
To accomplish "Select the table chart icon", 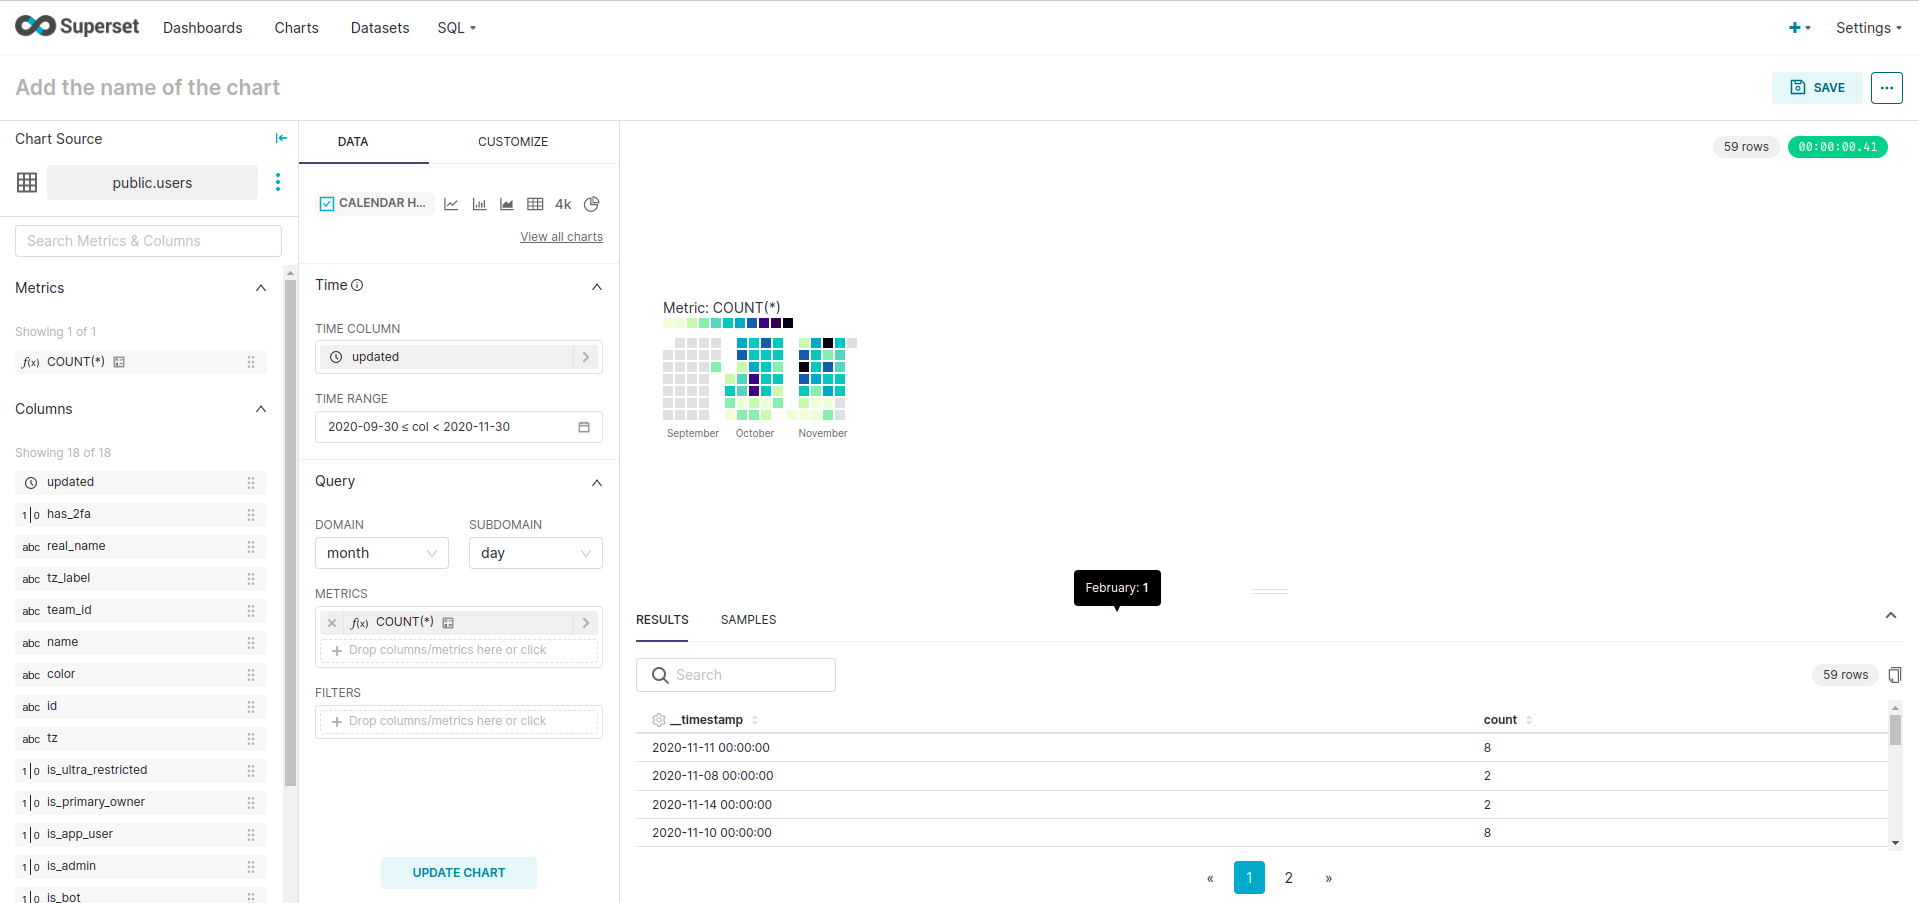I will [535, 204].
